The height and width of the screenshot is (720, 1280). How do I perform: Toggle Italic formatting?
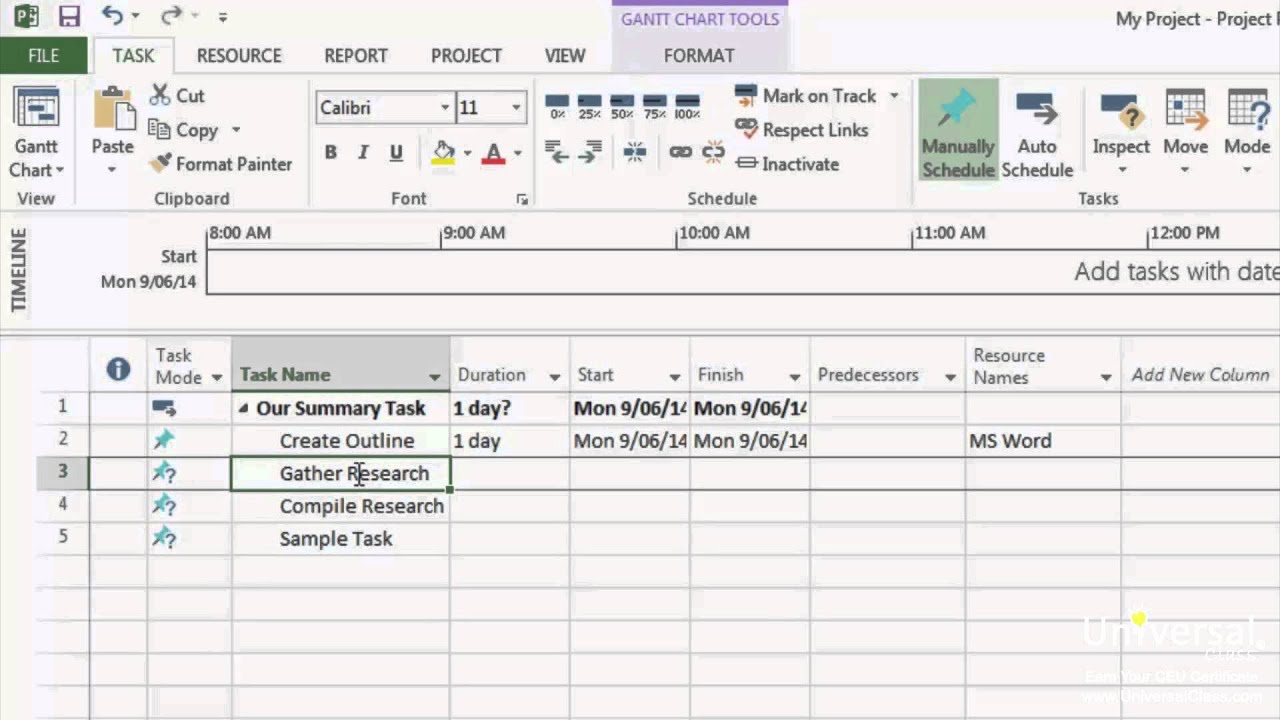363,153
